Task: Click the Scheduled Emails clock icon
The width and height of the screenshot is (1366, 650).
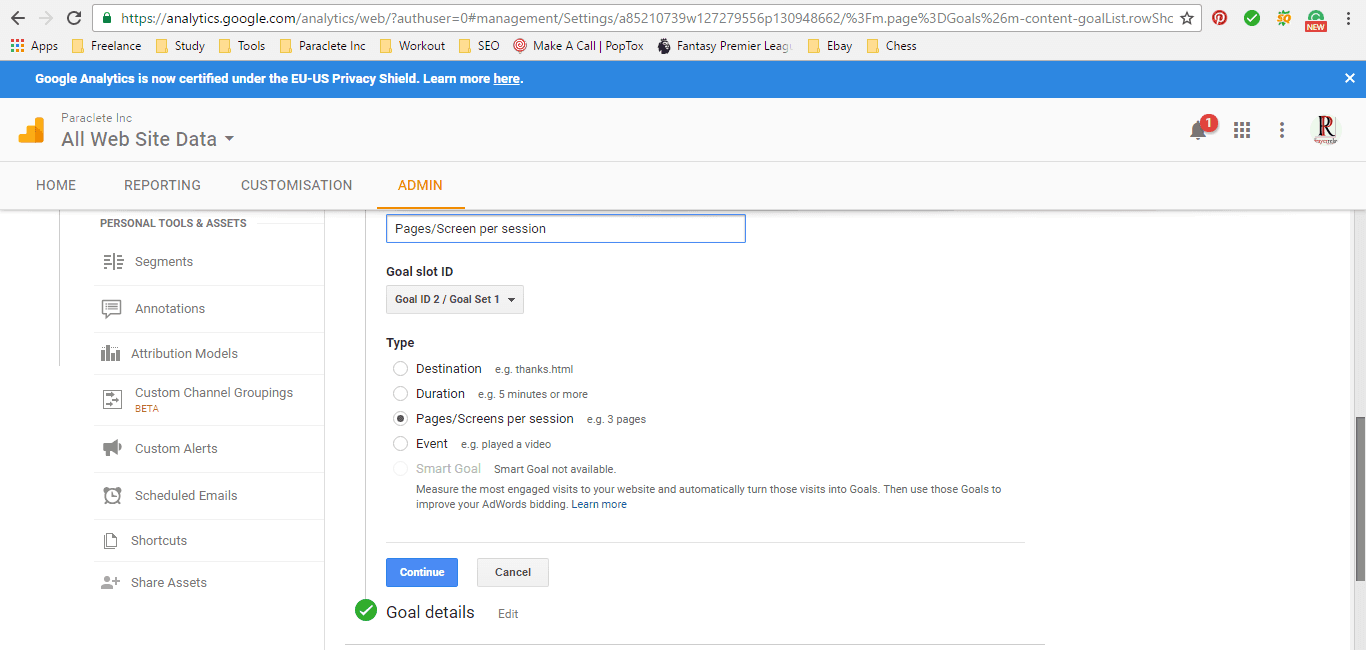Action: click(x=114, y=496)
